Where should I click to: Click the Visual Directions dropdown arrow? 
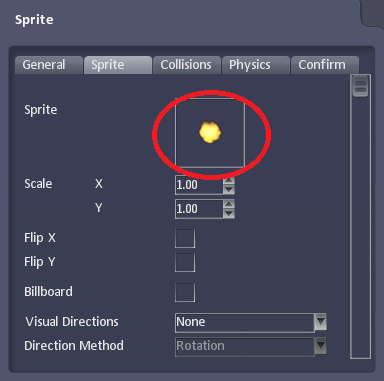[321, 322]
